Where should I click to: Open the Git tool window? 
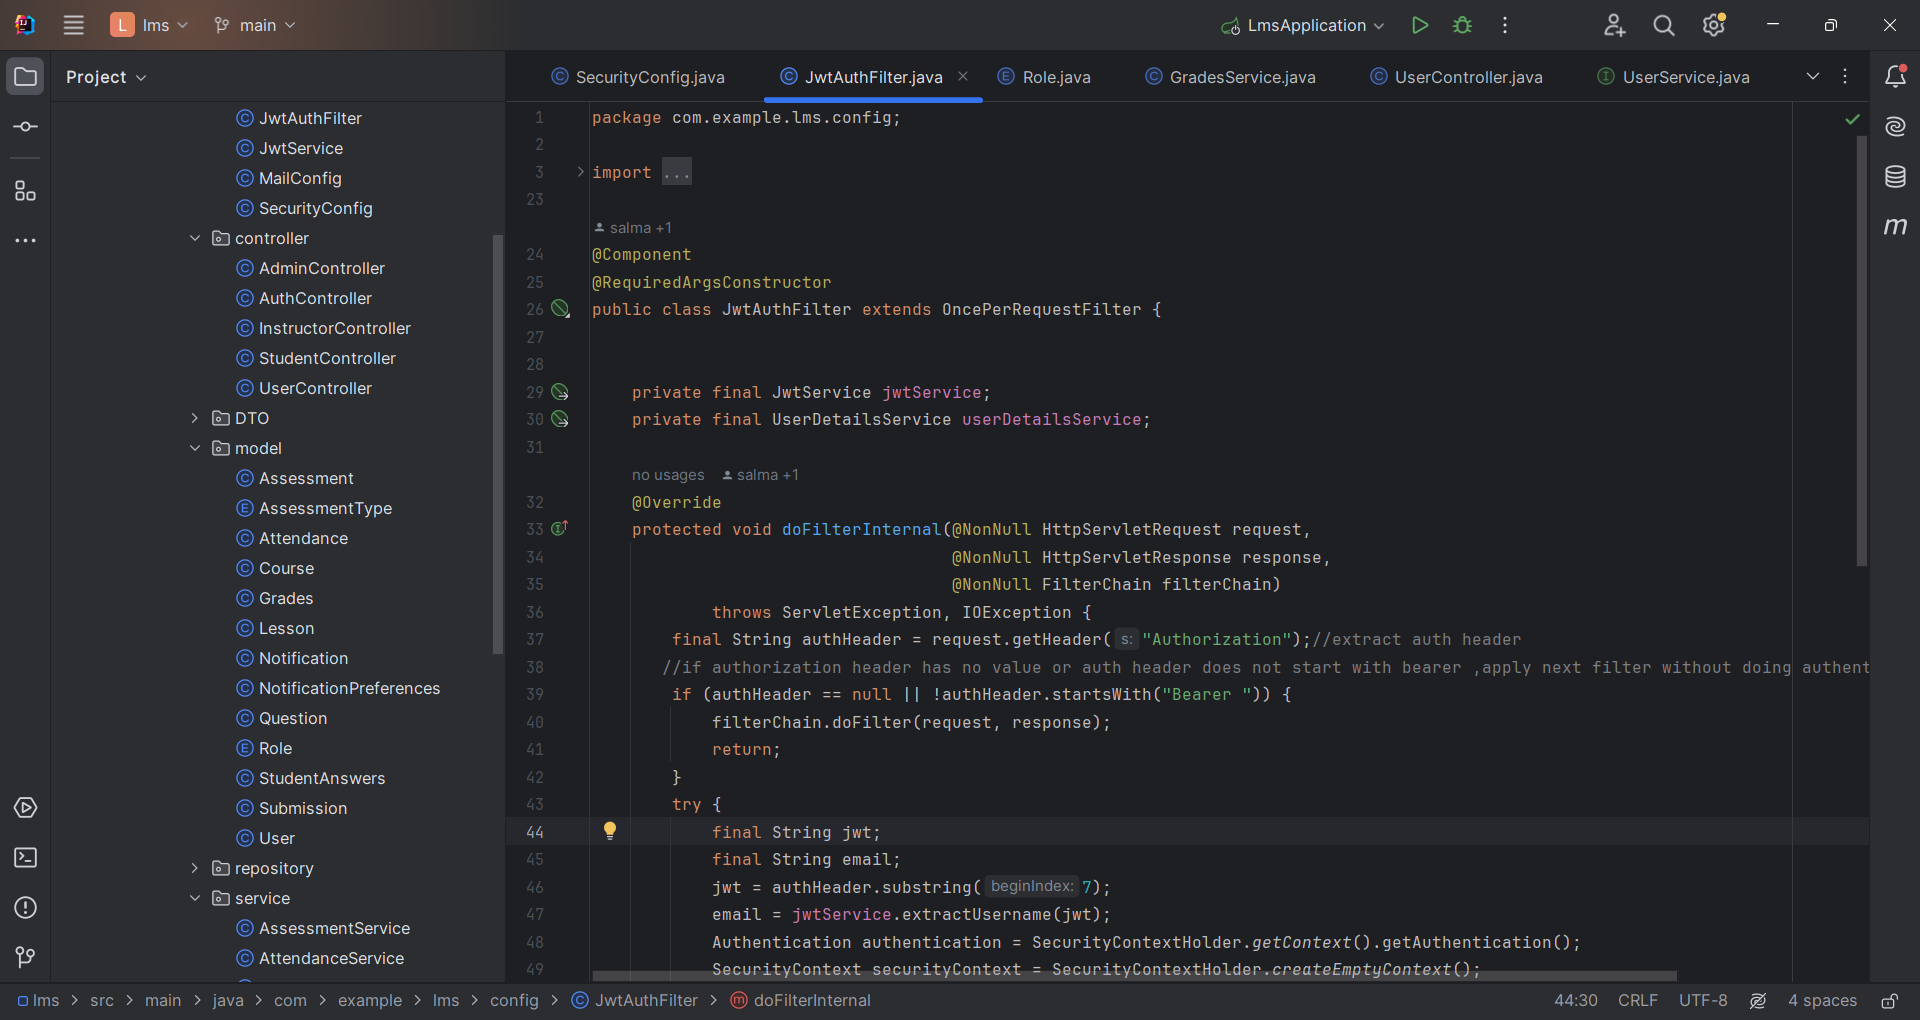pyautogui.click(x=26, y=958)
